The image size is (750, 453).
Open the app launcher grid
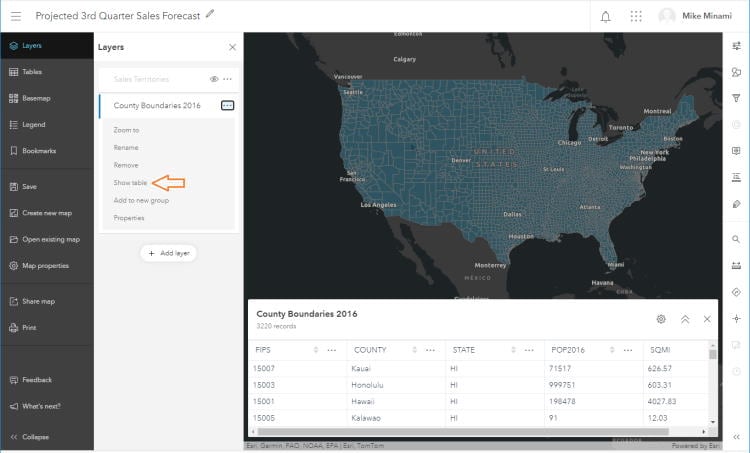tap(636, 16)
